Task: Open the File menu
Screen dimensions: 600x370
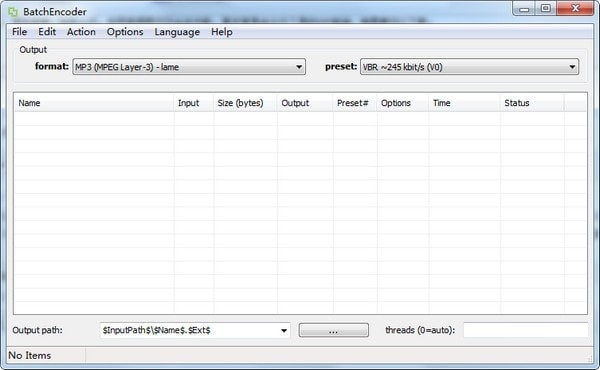Action: (20, 32)
